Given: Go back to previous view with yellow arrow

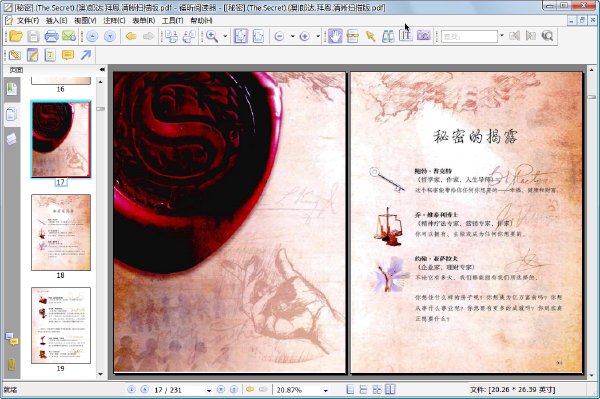Looking at the screenshot, I should point(131,36).
